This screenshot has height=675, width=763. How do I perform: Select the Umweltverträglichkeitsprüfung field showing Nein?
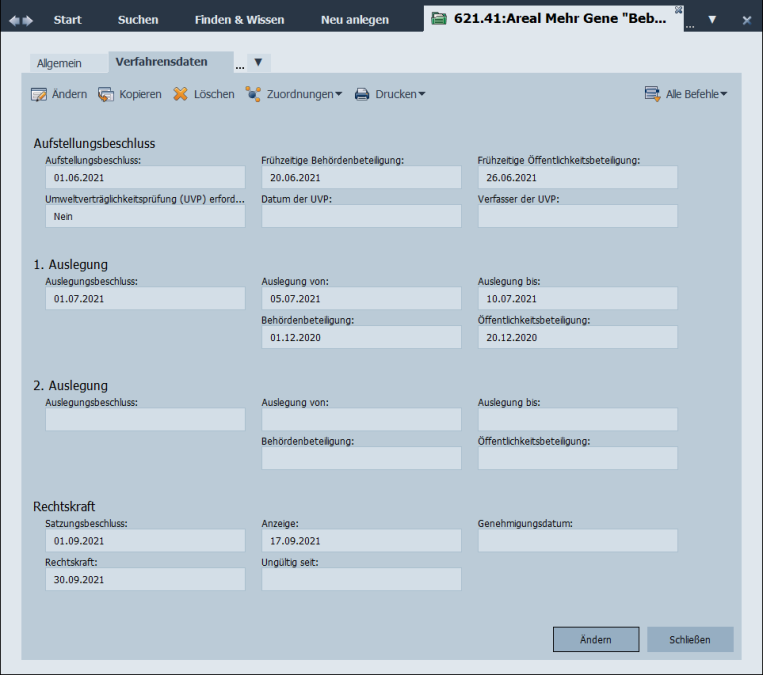click(145, 216)
